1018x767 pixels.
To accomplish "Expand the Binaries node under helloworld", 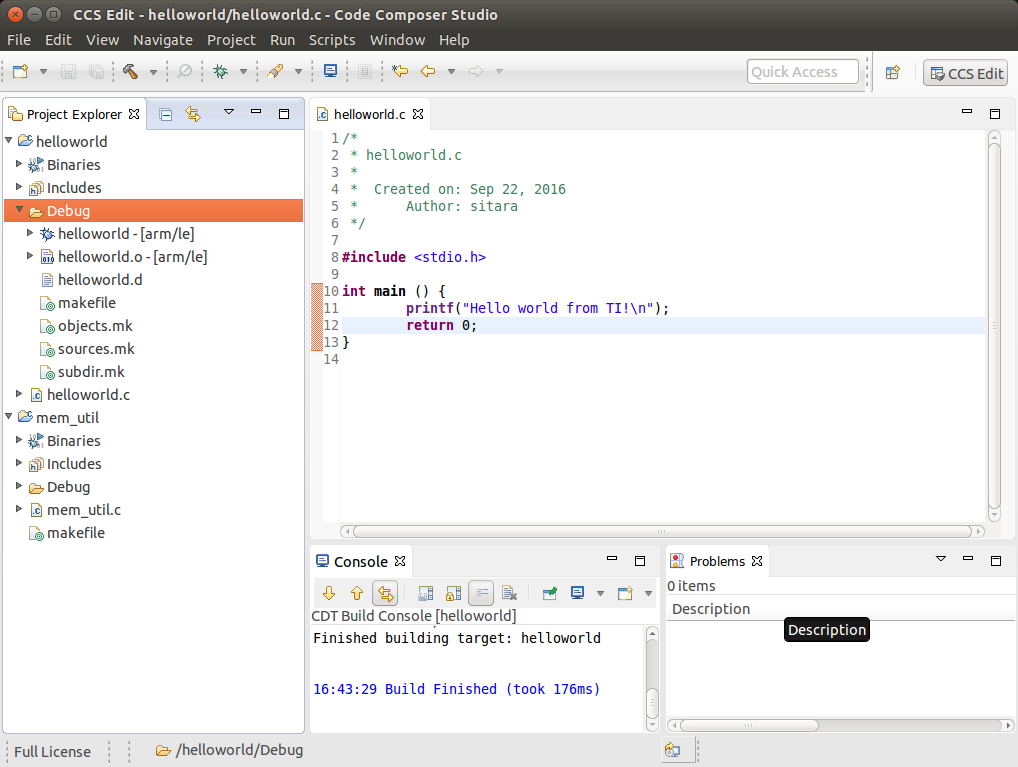I will coord(19,165).
